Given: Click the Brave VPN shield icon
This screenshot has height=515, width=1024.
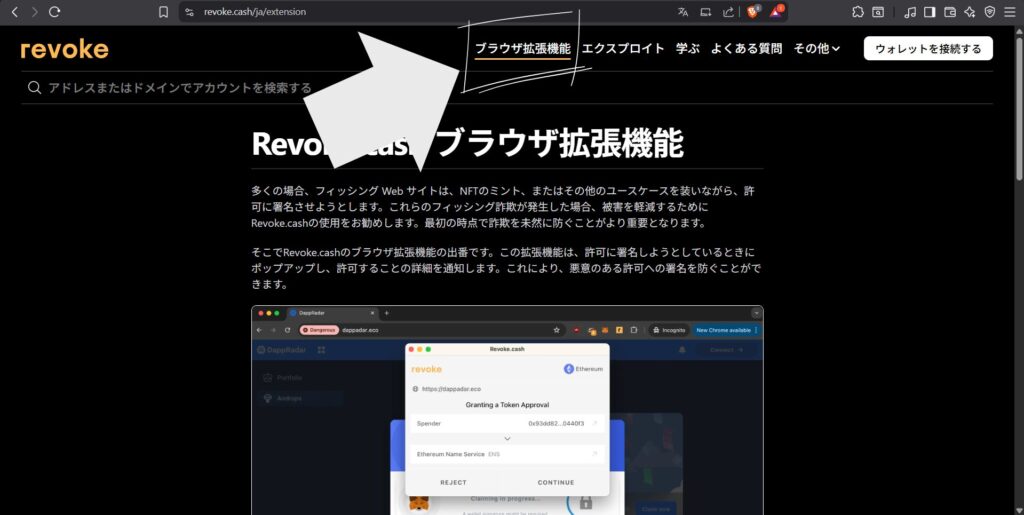Looking at the screenshot, I should [x=989, y=12].
